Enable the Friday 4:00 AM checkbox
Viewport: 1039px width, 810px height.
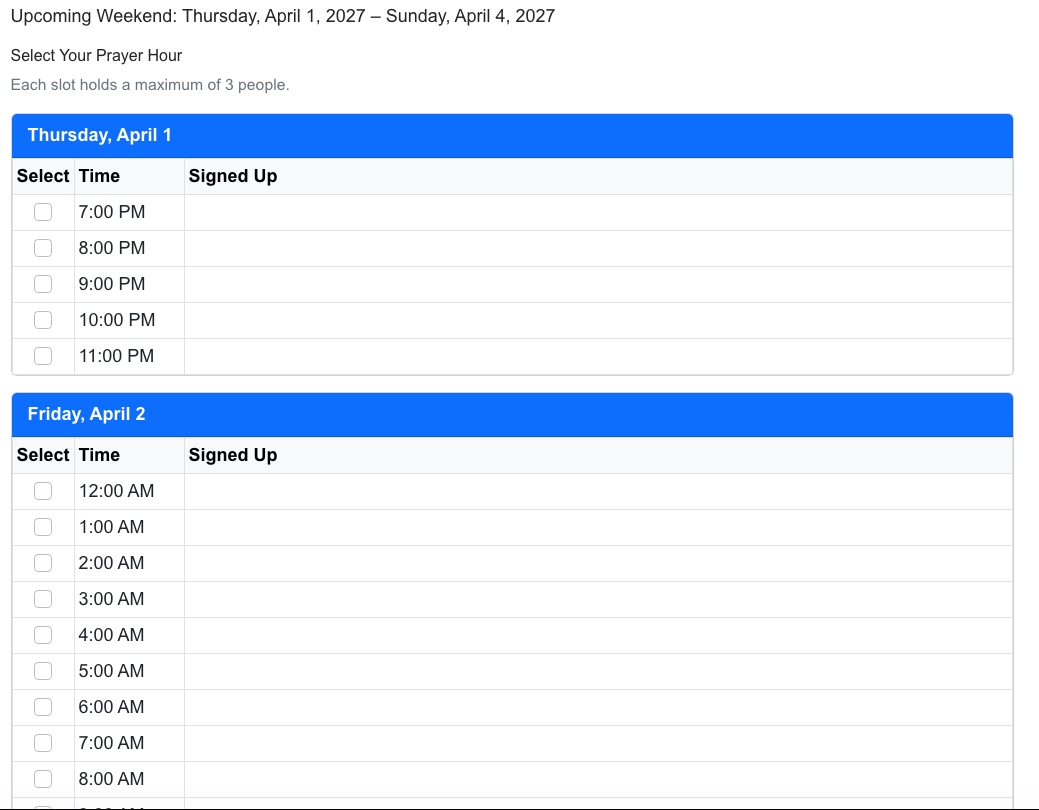pyautogui.click(x=43, y=635)
